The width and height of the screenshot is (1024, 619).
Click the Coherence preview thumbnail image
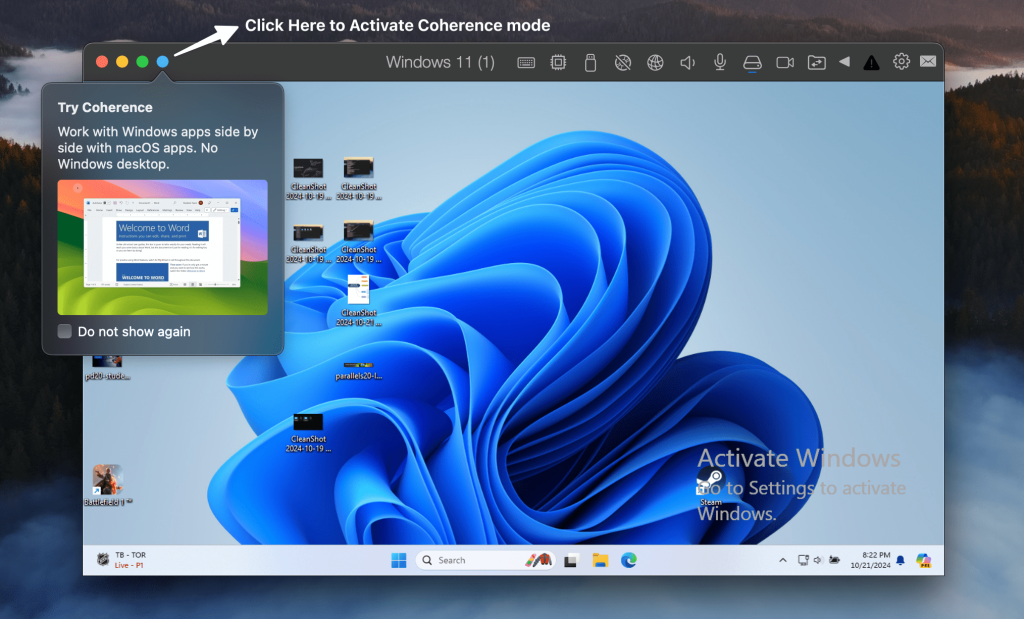pyautogui.click(x=162, y=247)
